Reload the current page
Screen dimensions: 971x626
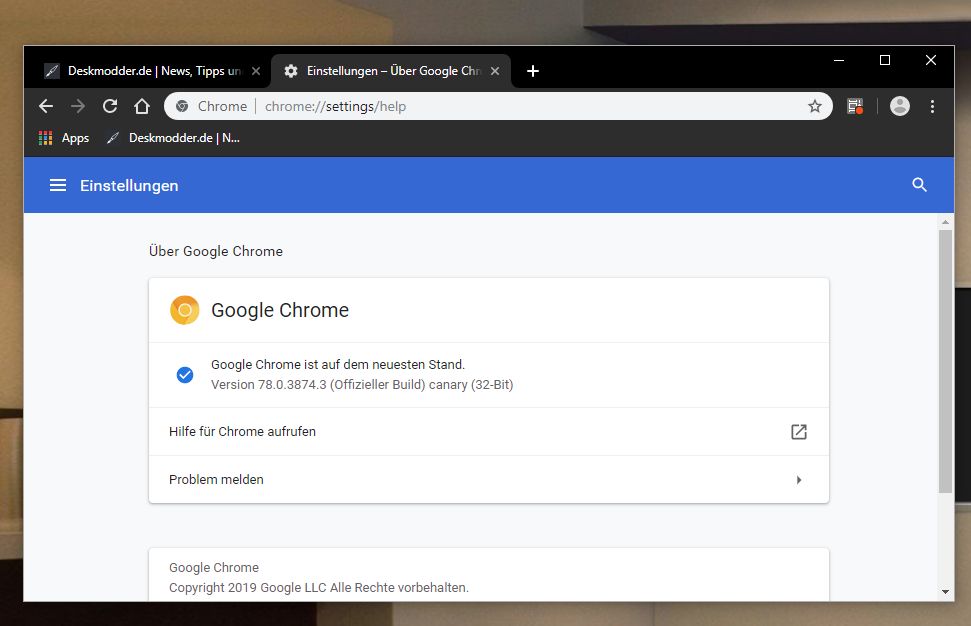tap(110, 107)
